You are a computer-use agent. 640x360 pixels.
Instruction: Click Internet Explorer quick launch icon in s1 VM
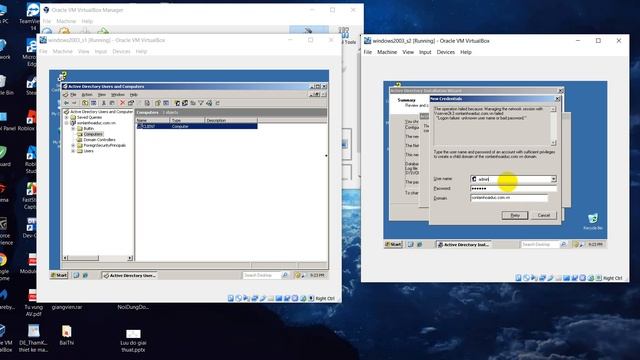[x=85, y=276]
